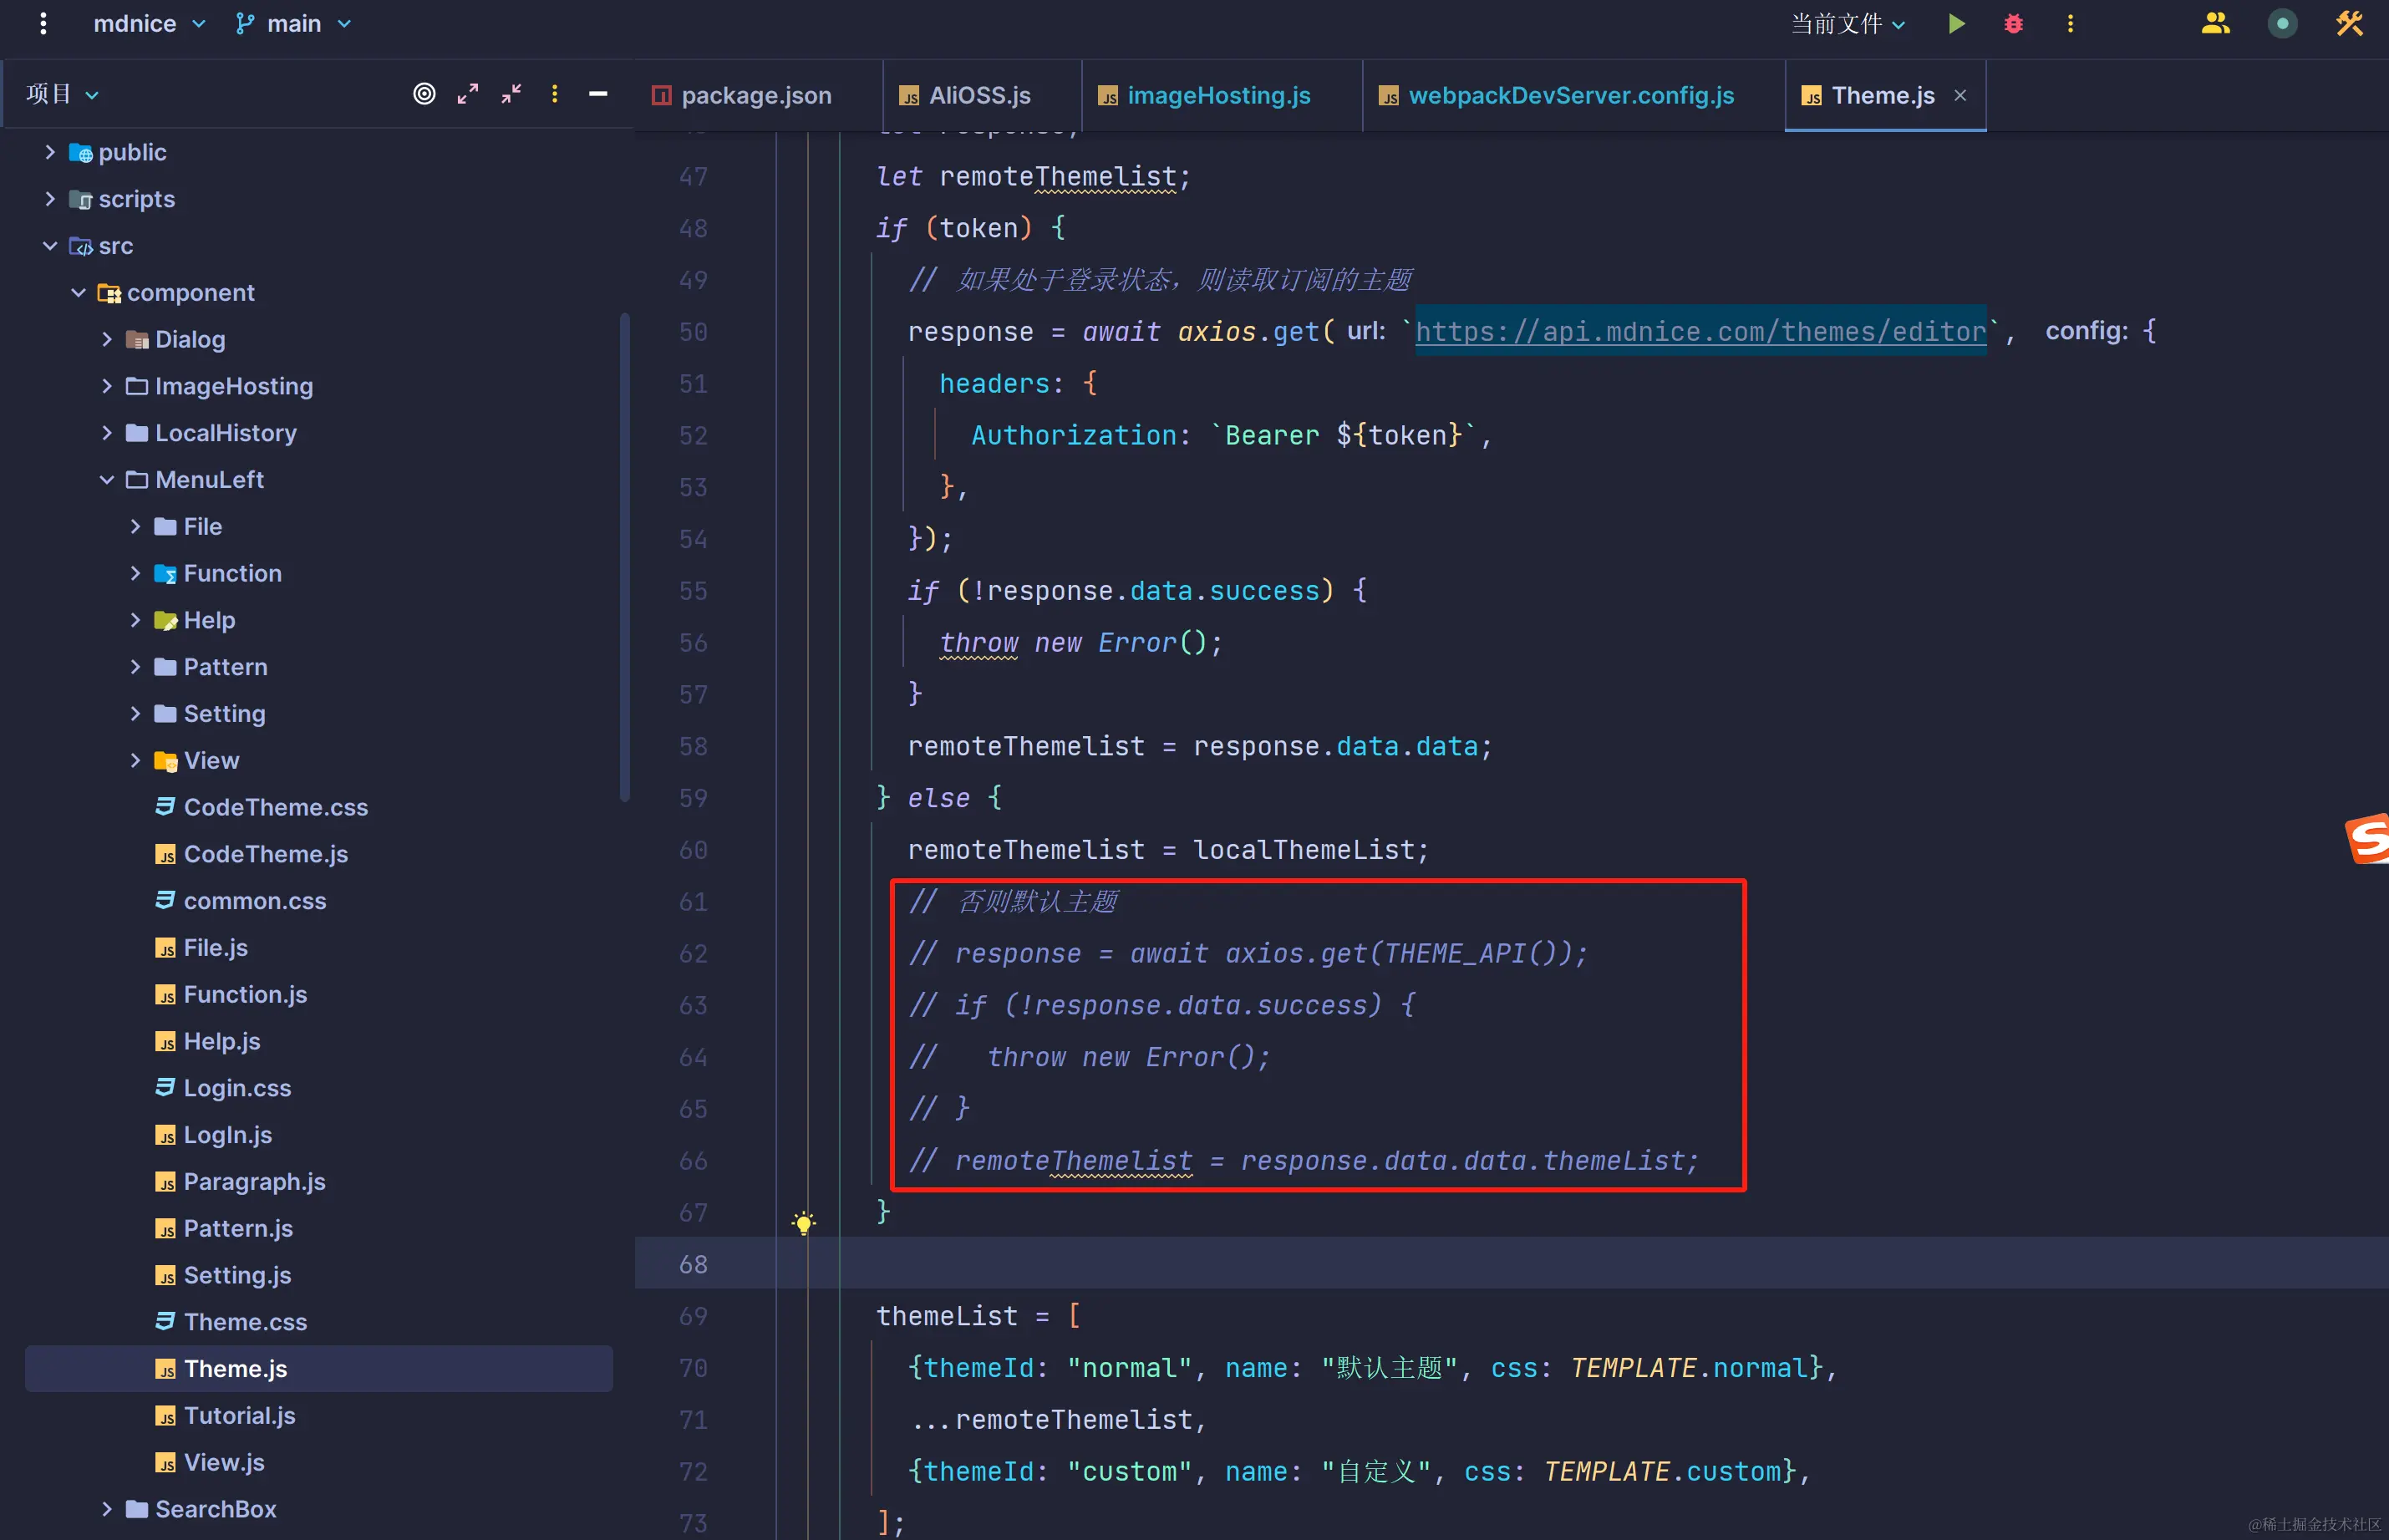Click the green Run button

tap(1956, 23)
